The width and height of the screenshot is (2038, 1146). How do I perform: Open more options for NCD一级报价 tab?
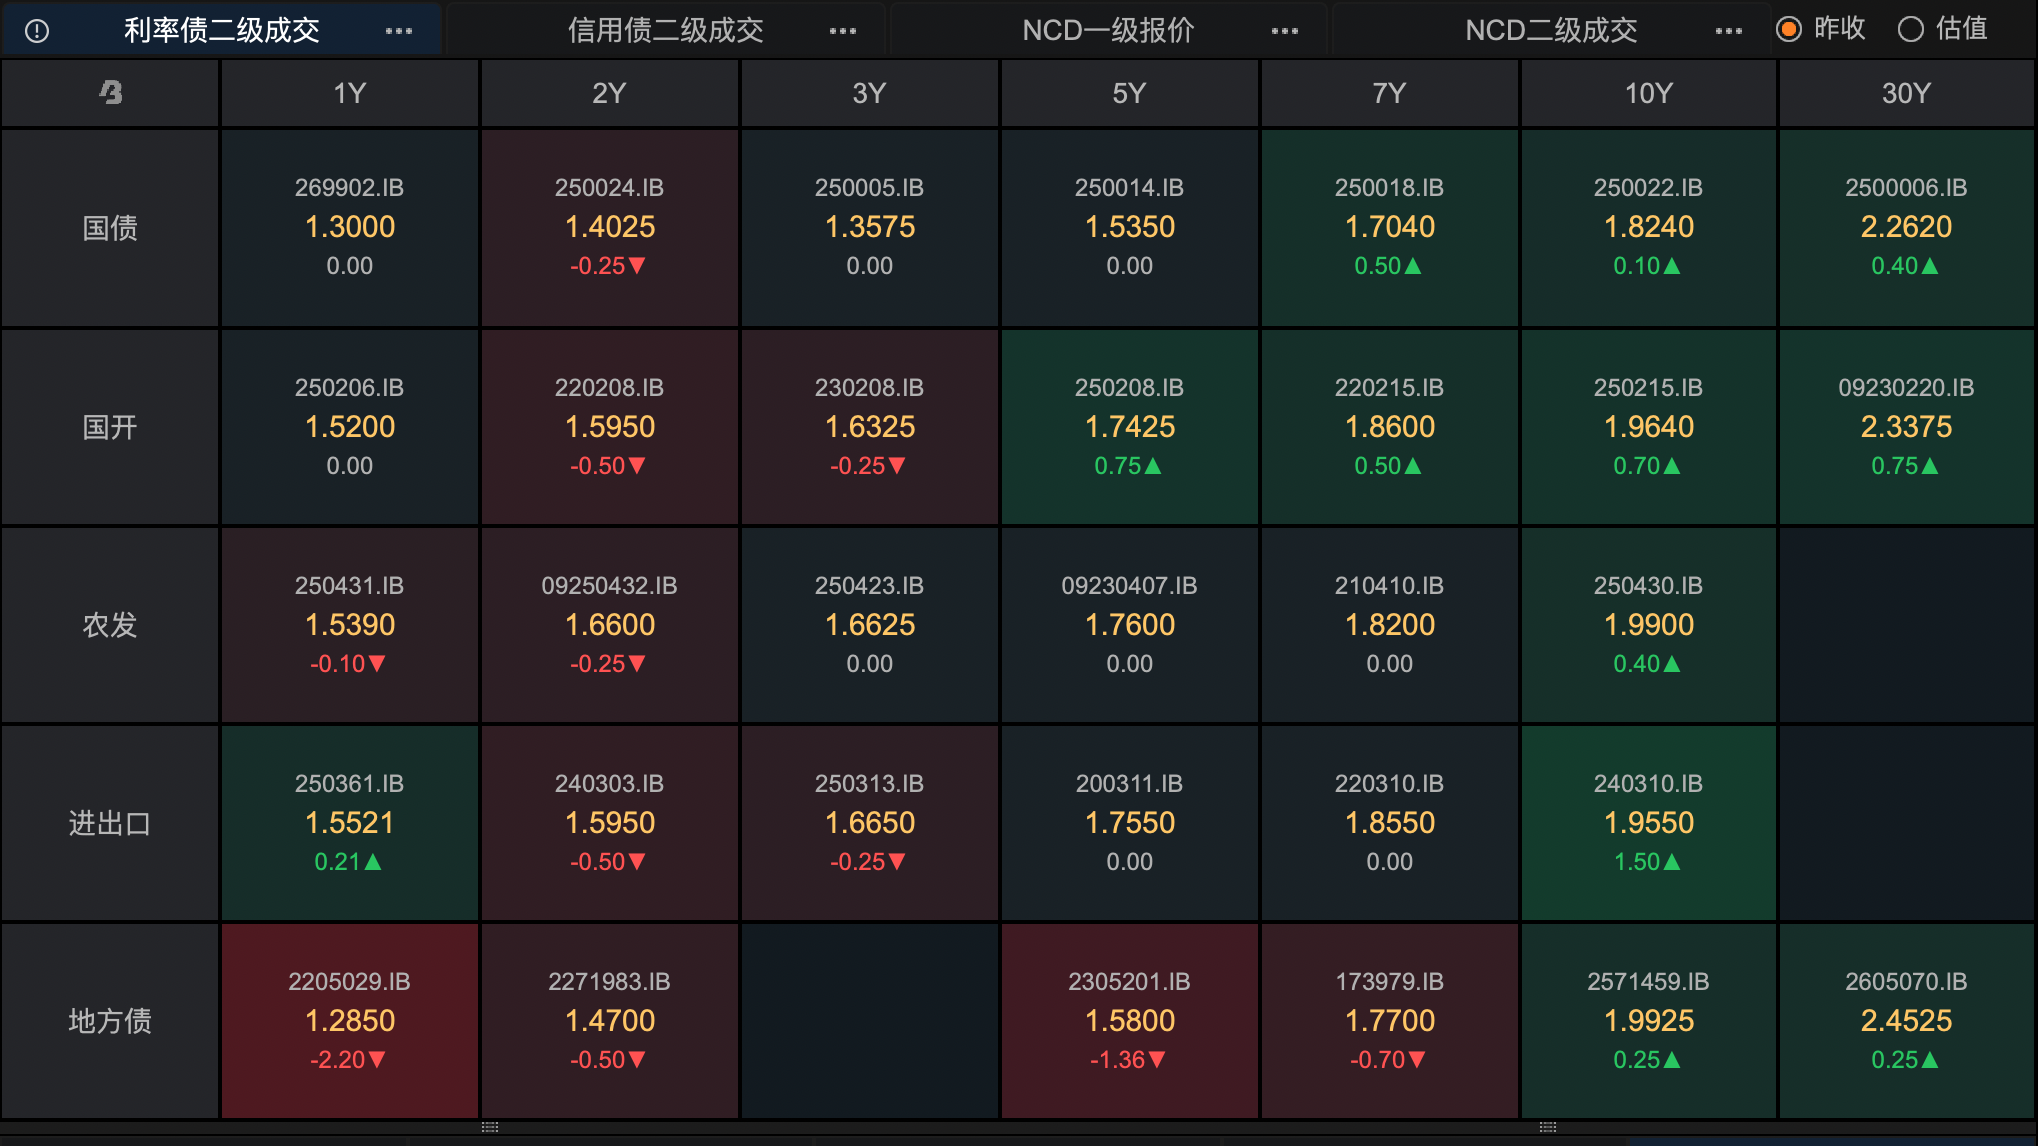[1285, 31]
